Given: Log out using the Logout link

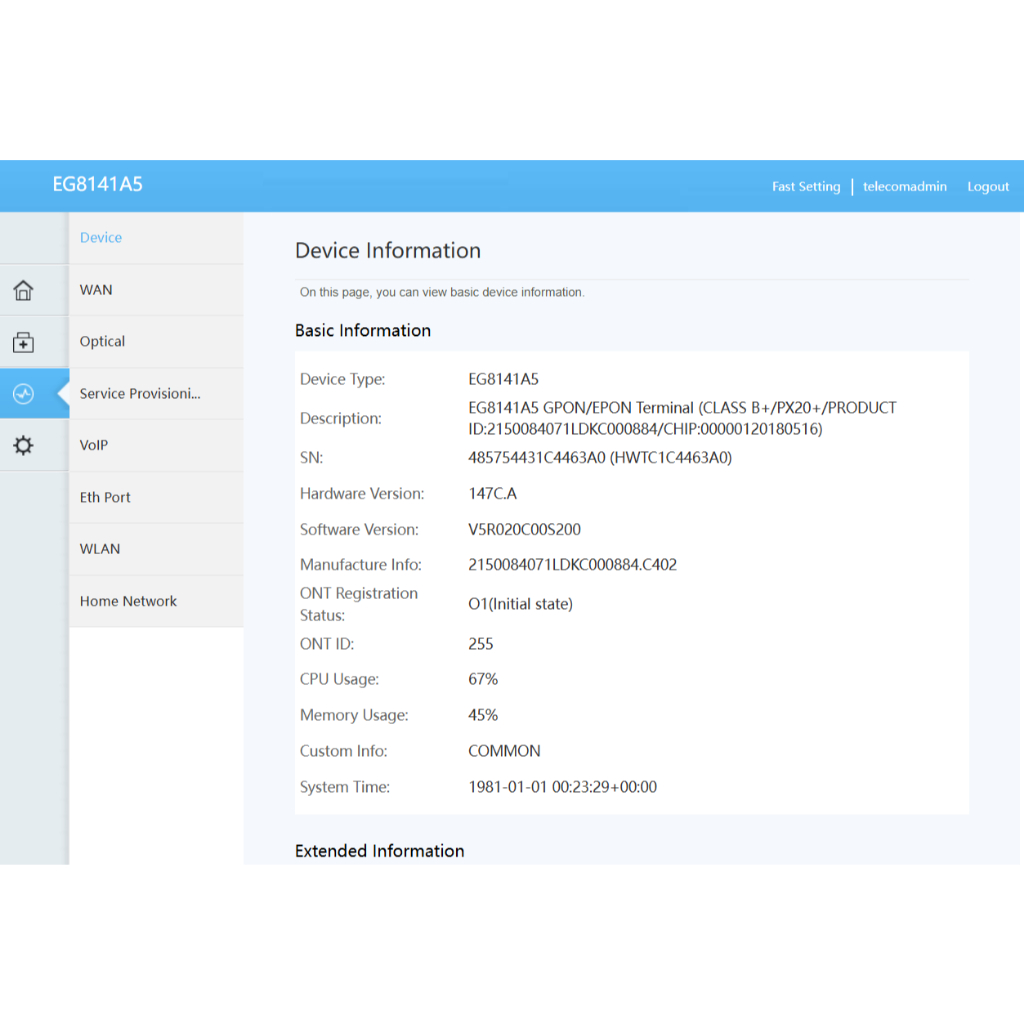Looking at the screenshot, I should 988,187.
